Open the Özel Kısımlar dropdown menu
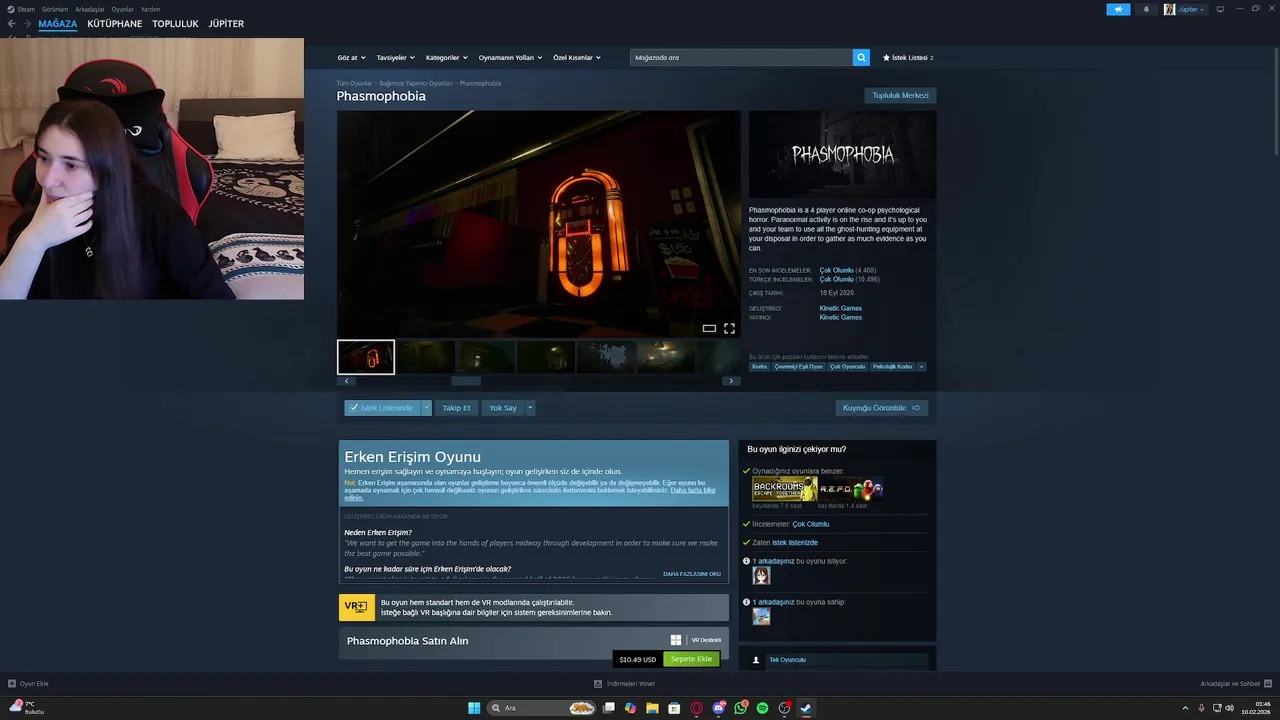1280x720 pixels. click(577, 58)
